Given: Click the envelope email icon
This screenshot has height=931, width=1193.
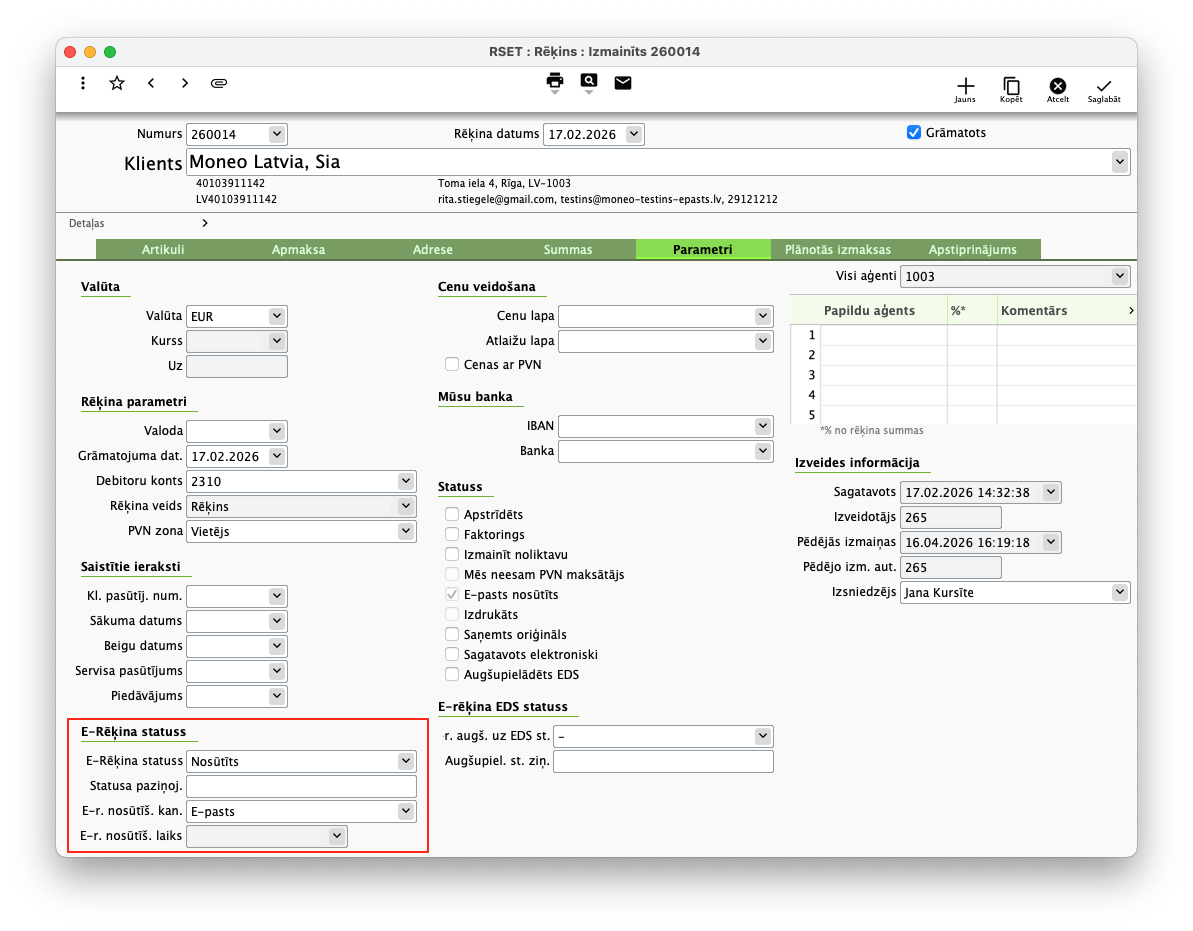Looking at the screenshot, I should pyautogui.click(x=623, y=82).
